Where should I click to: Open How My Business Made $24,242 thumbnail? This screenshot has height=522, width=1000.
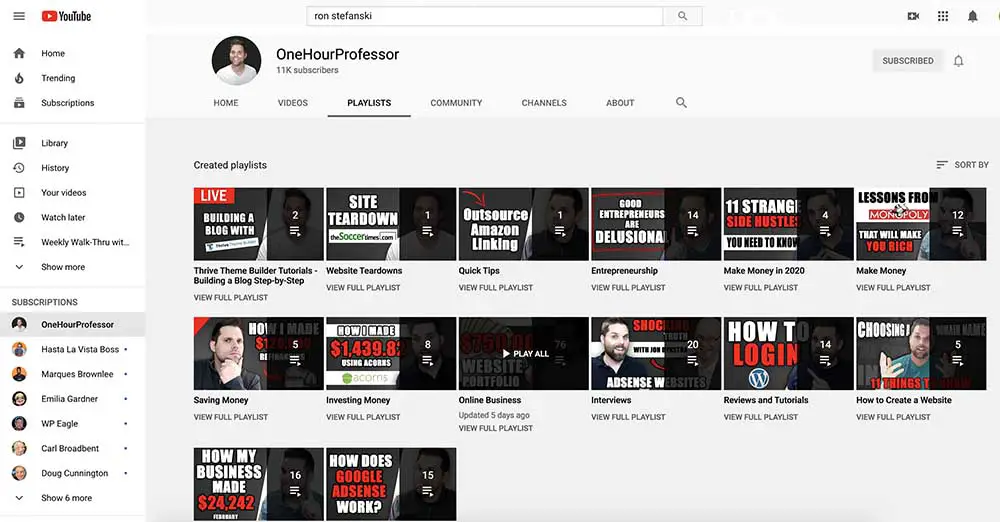(x=258, y=484)
